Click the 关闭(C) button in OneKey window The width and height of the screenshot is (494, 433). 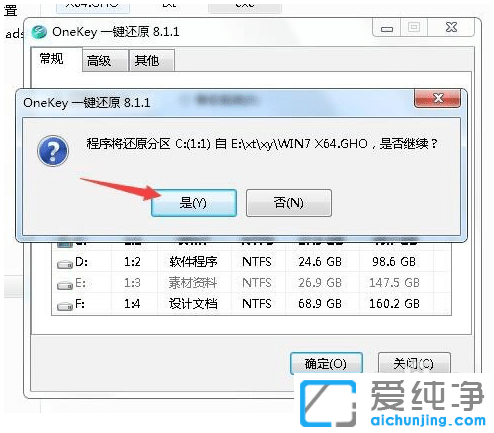pos(414,363)
